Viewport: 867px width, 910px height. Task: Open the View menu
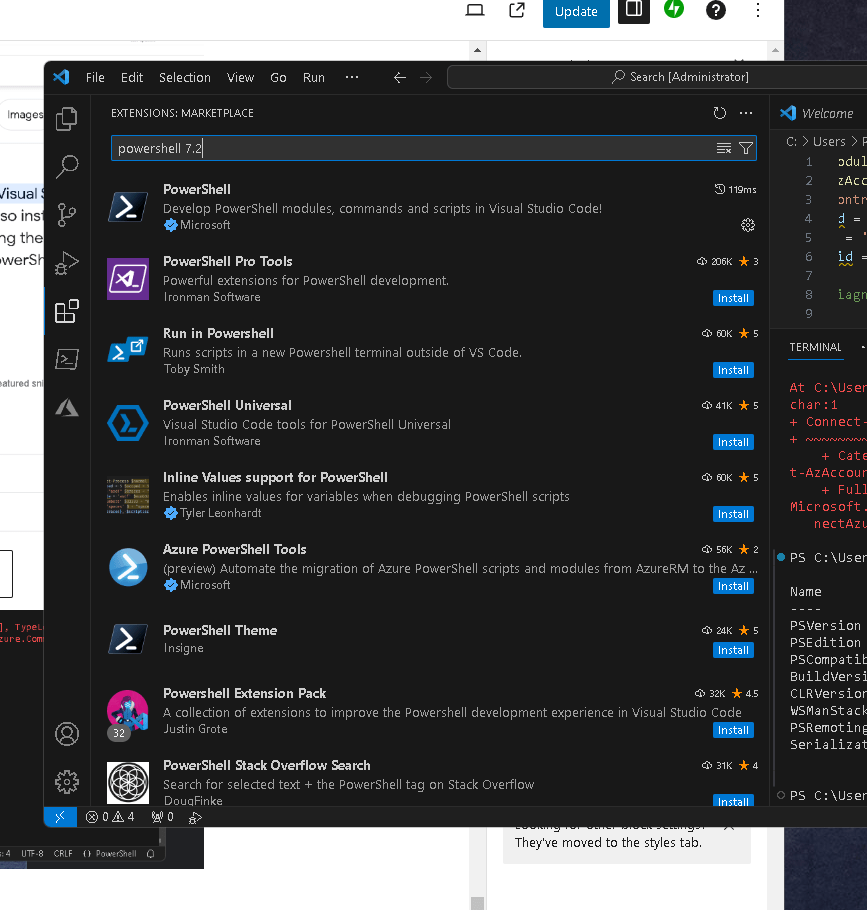click(240, 78)
